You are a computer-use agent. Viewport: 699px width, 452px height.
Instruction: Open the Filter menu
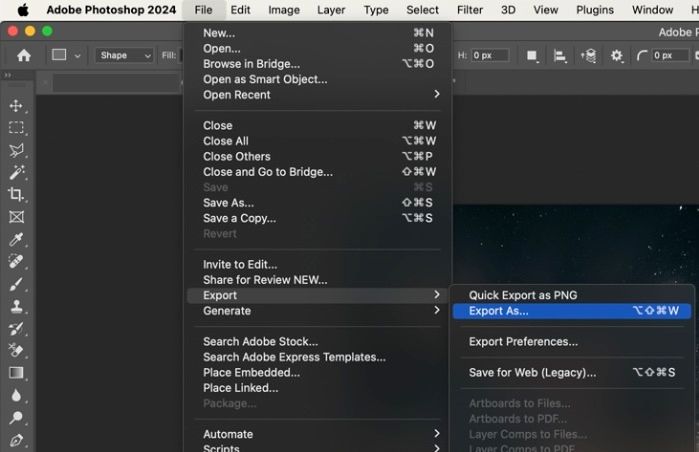click(470, 10)
